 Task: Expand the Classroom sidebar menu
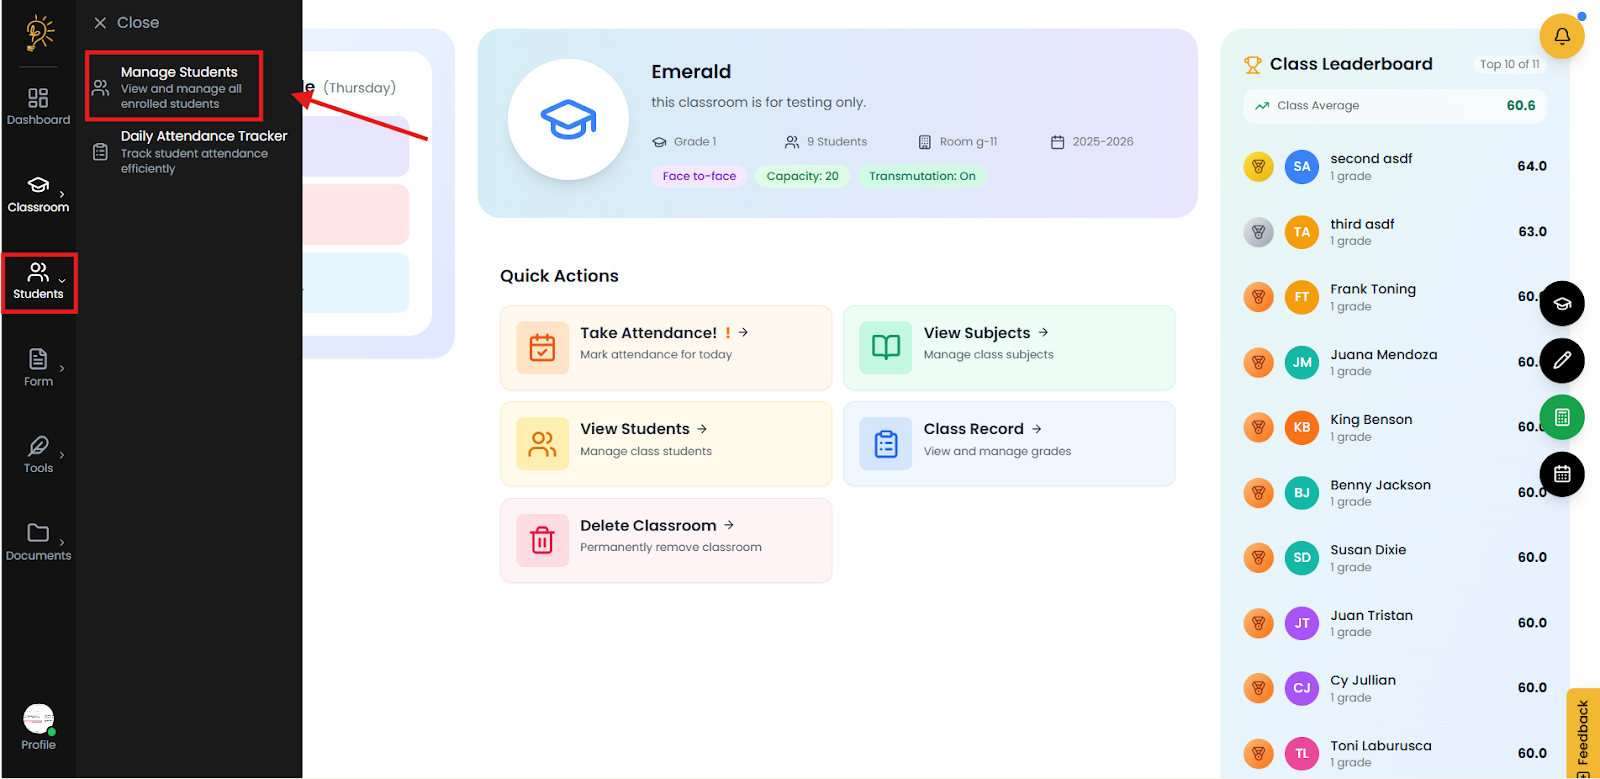[38, 193]
